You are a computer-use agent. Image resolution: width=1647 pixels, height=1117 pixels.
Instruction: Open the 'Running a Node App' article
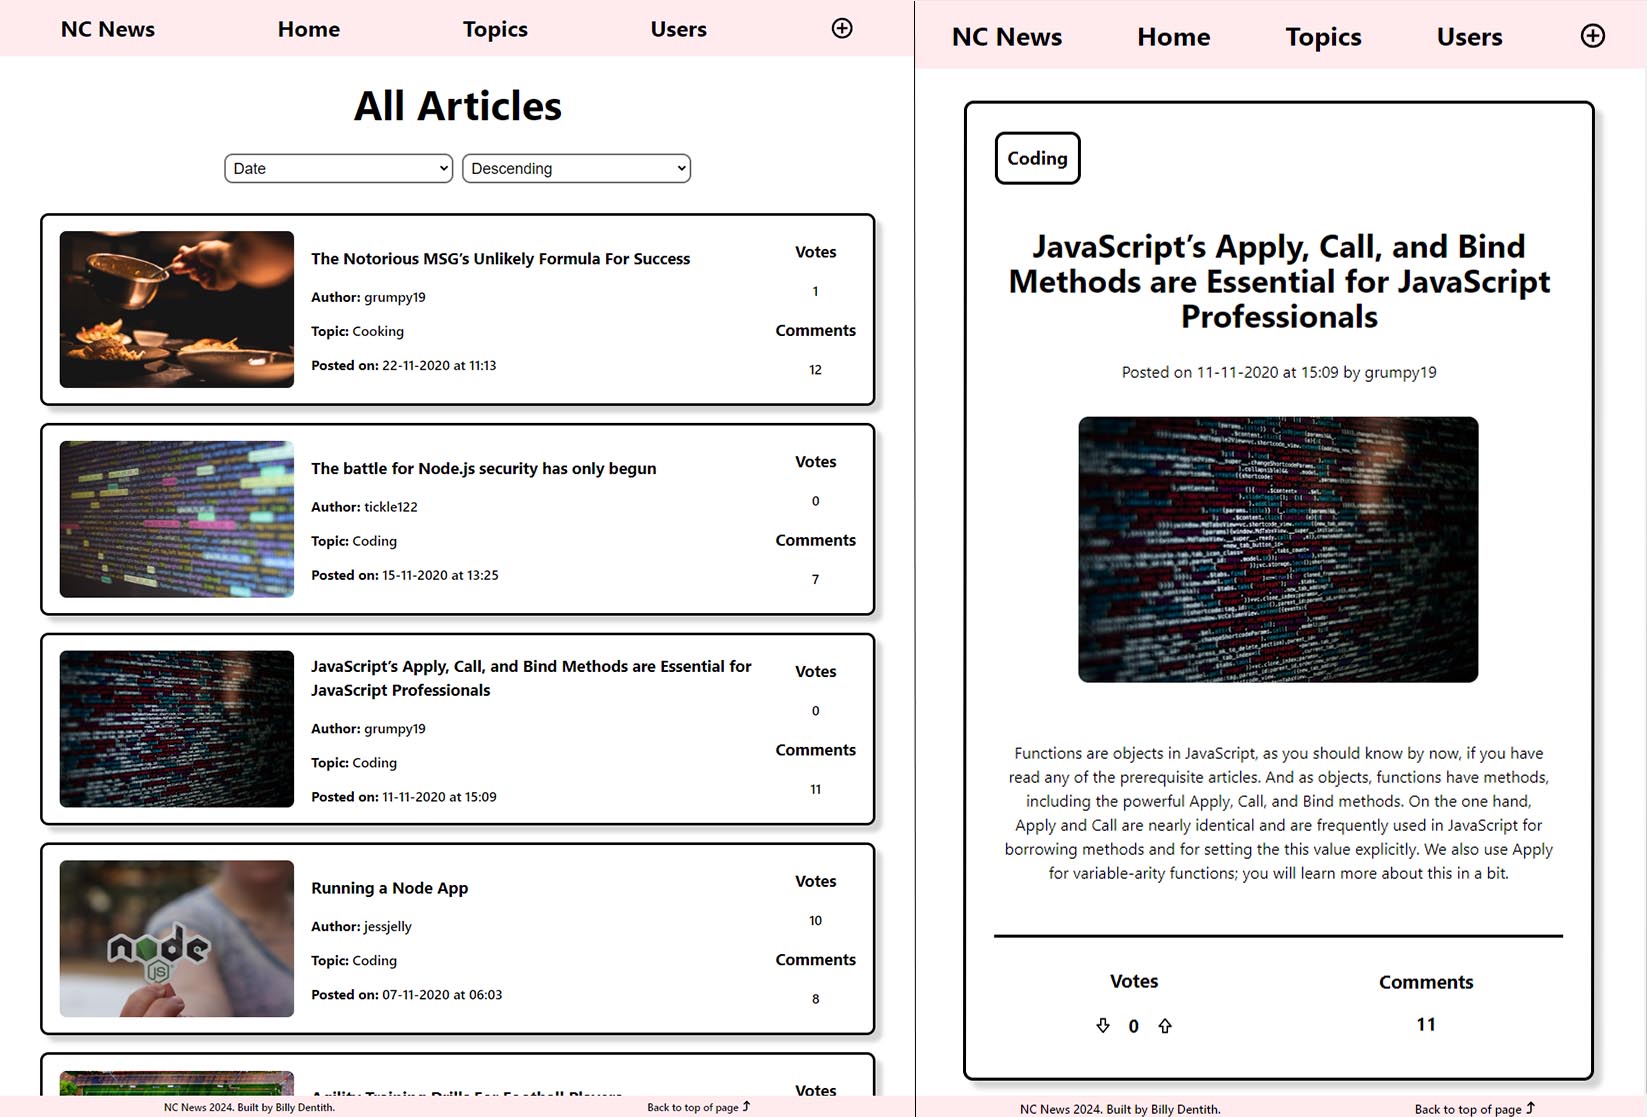pos(389,888)
